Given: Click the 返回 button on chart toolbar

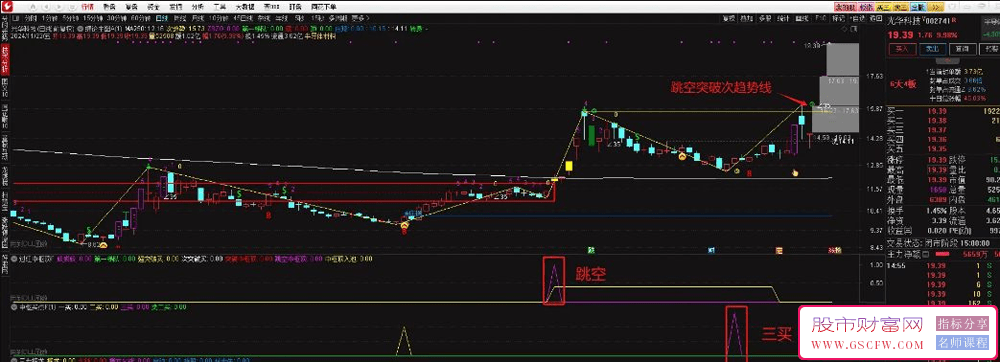Looking at the screenshot, I should click(875, 18).
